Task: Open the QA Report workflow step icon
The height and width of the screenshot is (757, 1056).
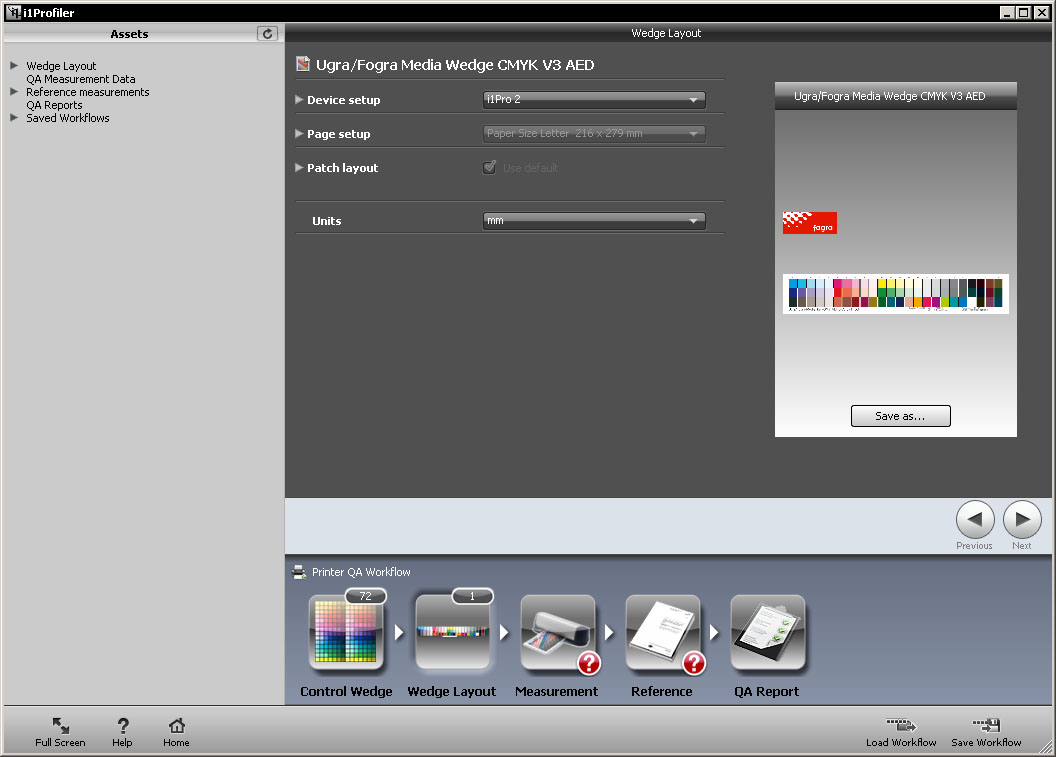Action: click(x=767, y=634)
